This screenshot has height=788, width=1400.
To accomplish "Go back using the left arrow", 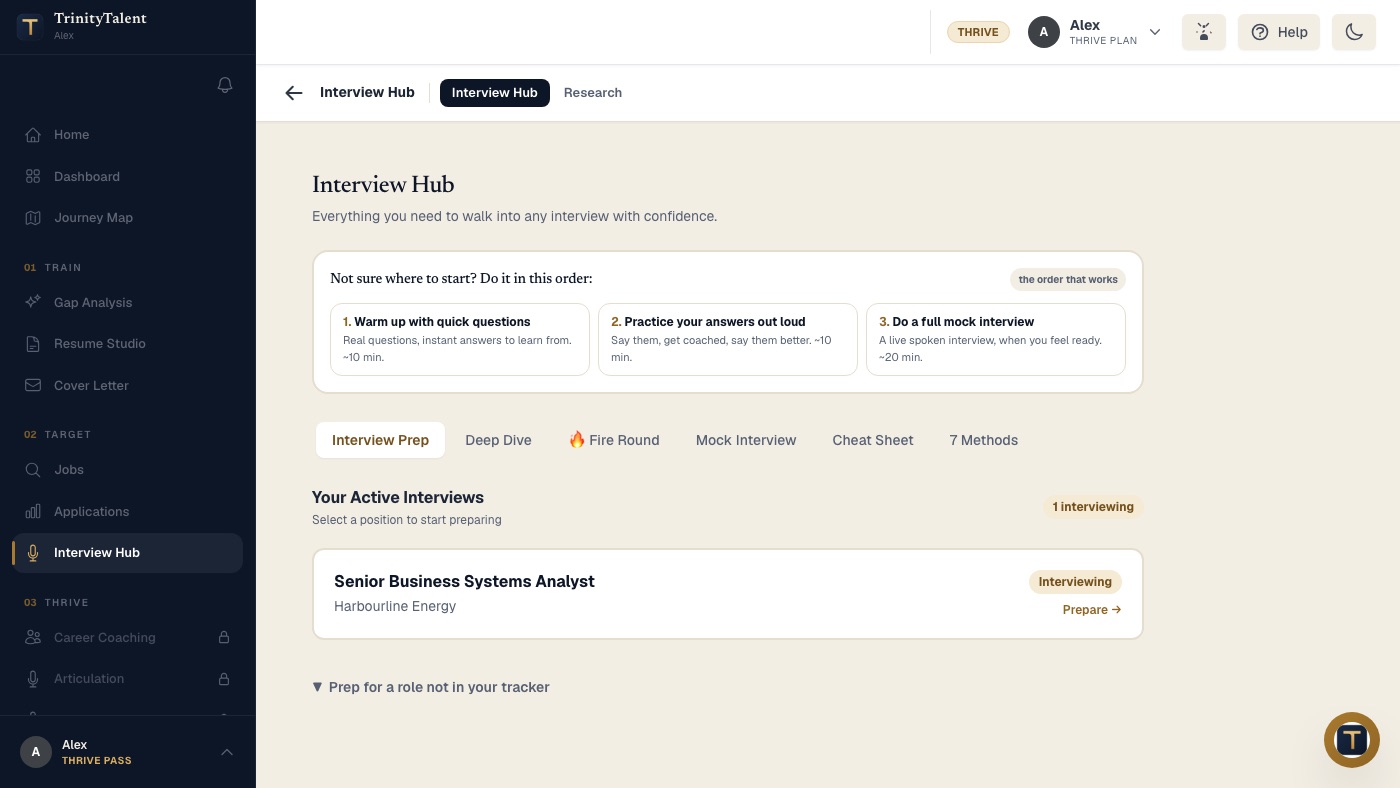I will [293, 93].
